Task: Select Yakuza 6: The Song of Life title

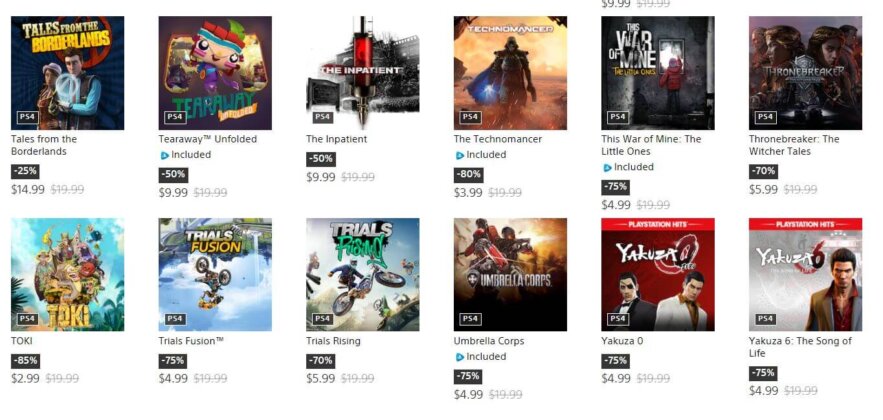Action: pyautogui.click(x=800, y=347)
